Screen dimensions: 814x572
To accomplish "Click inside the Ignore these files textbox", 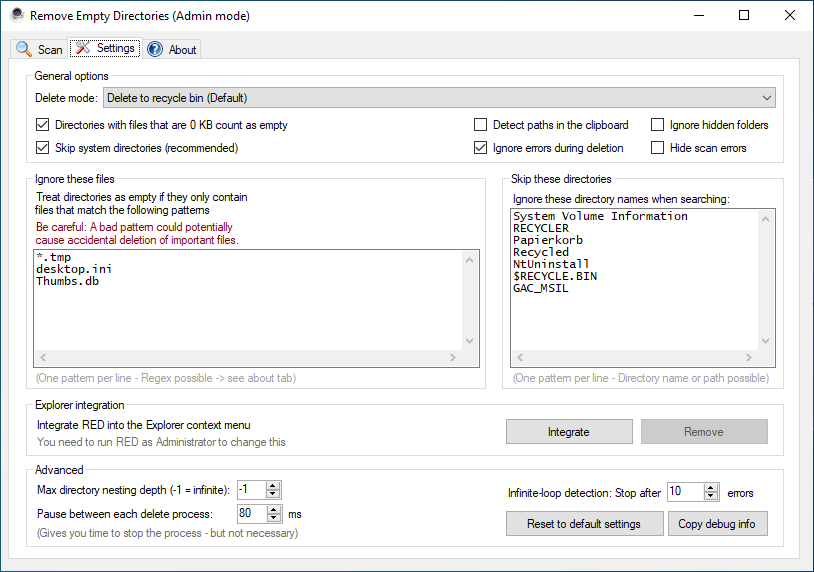I will pyautogui.click(x=247, y=300).
